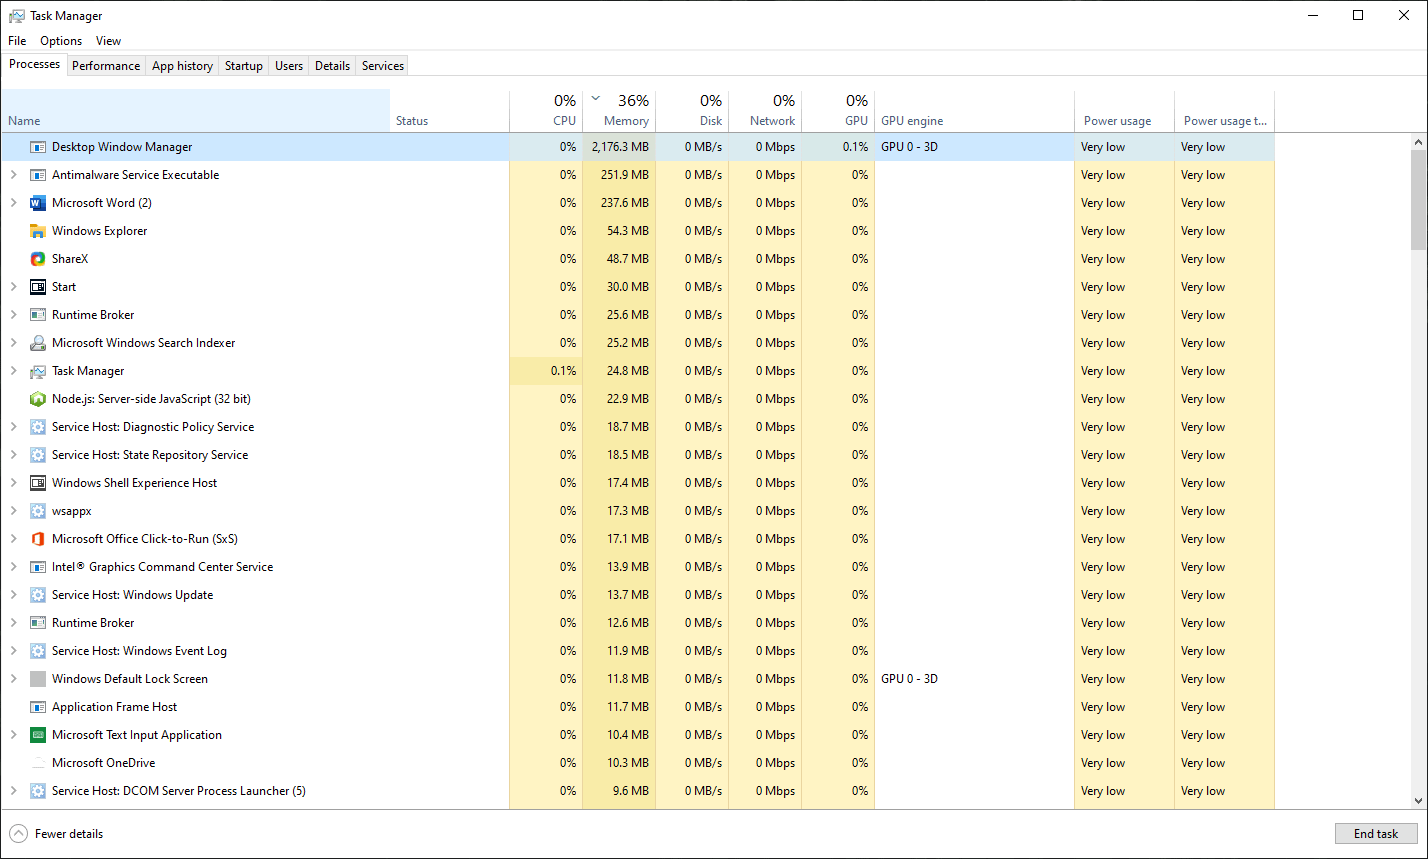Click the Microsoft Office Click-to-Run icon
This screenshot has width=1428, height=859.
click(38, 539)
